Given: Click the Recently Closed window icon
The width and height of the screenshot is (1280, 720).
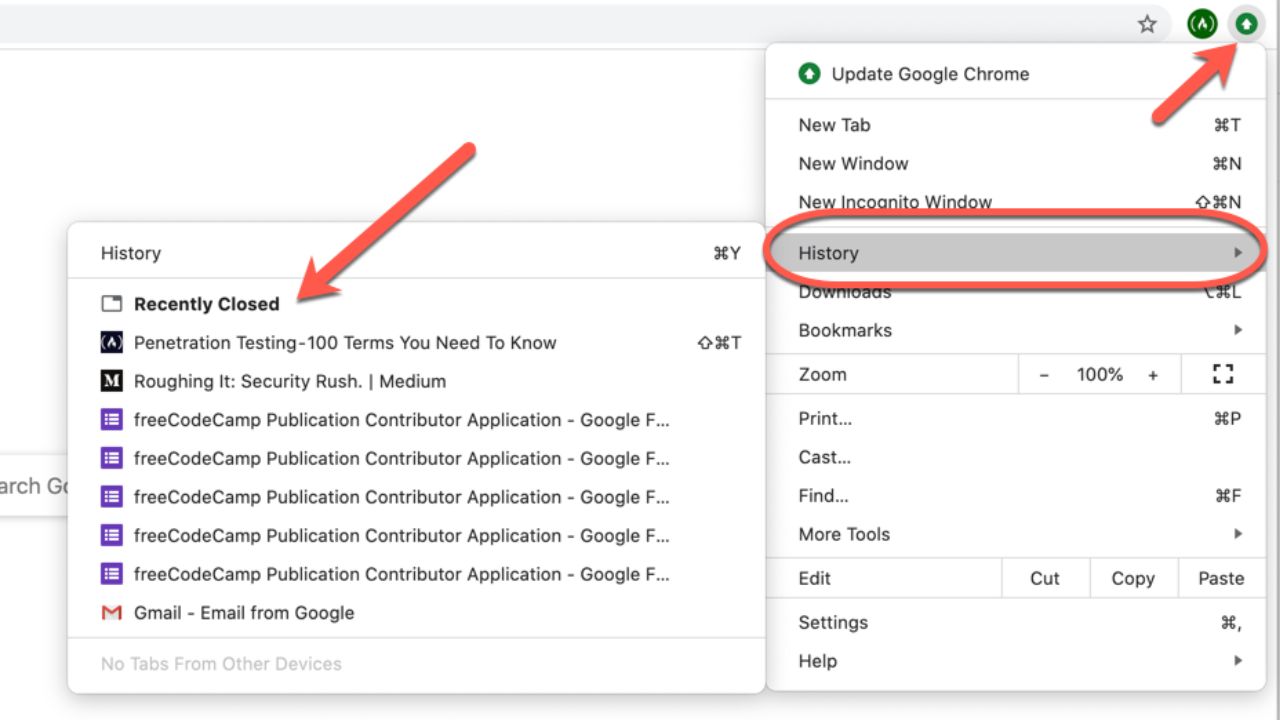Looking at the screenshot, I should (111, 304).
